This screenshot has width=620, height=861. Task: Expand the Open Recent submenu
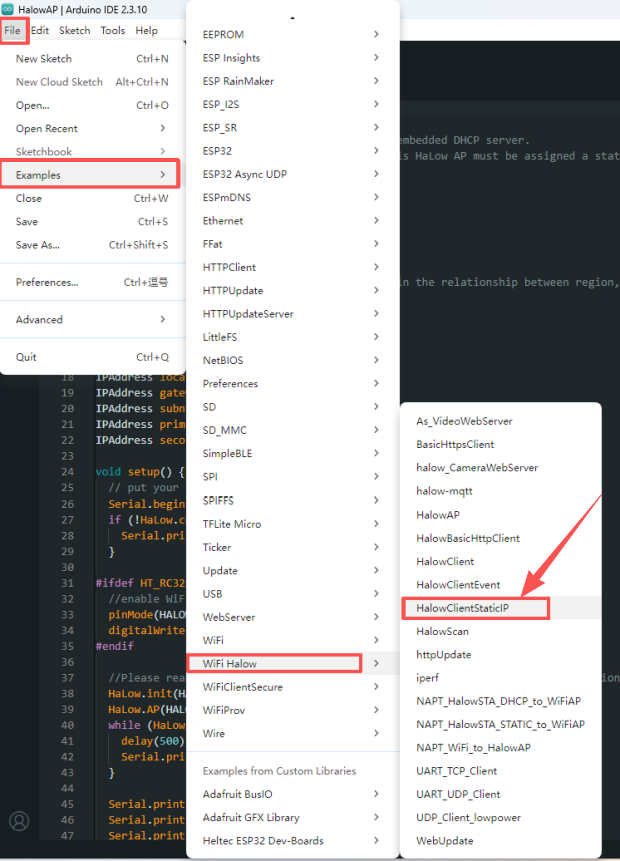(92, 128)
